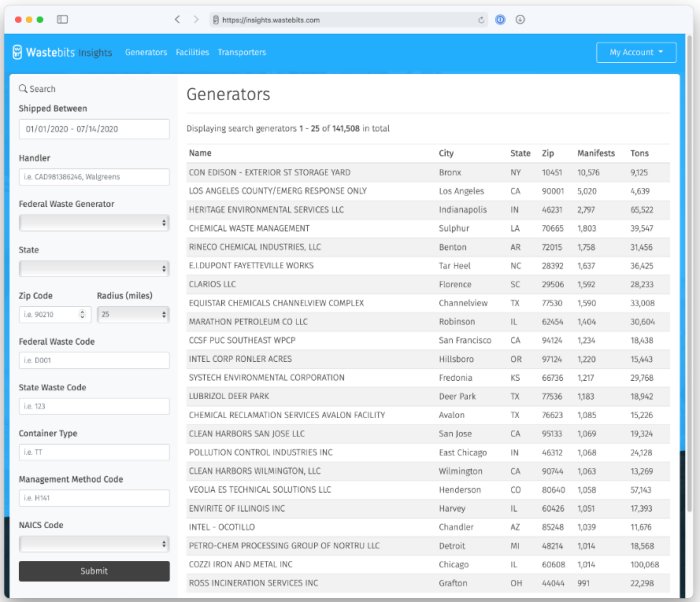Expand the NAICS Code dropdown
This screenshot has height=602, width=700.
click(94, 544)
